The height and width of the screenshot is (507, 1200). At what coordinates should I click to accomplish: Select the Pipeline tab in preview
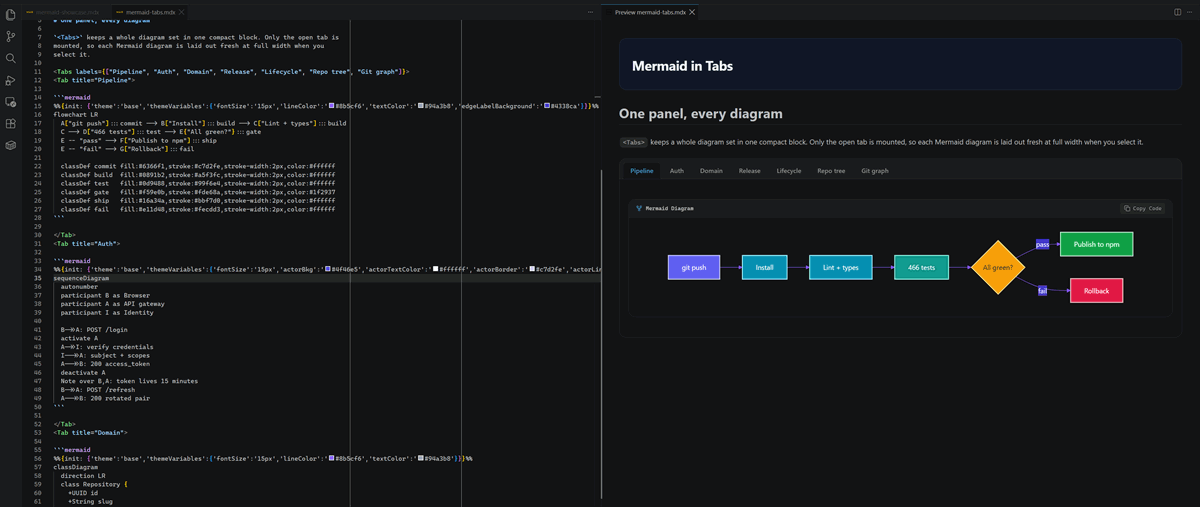641,171
